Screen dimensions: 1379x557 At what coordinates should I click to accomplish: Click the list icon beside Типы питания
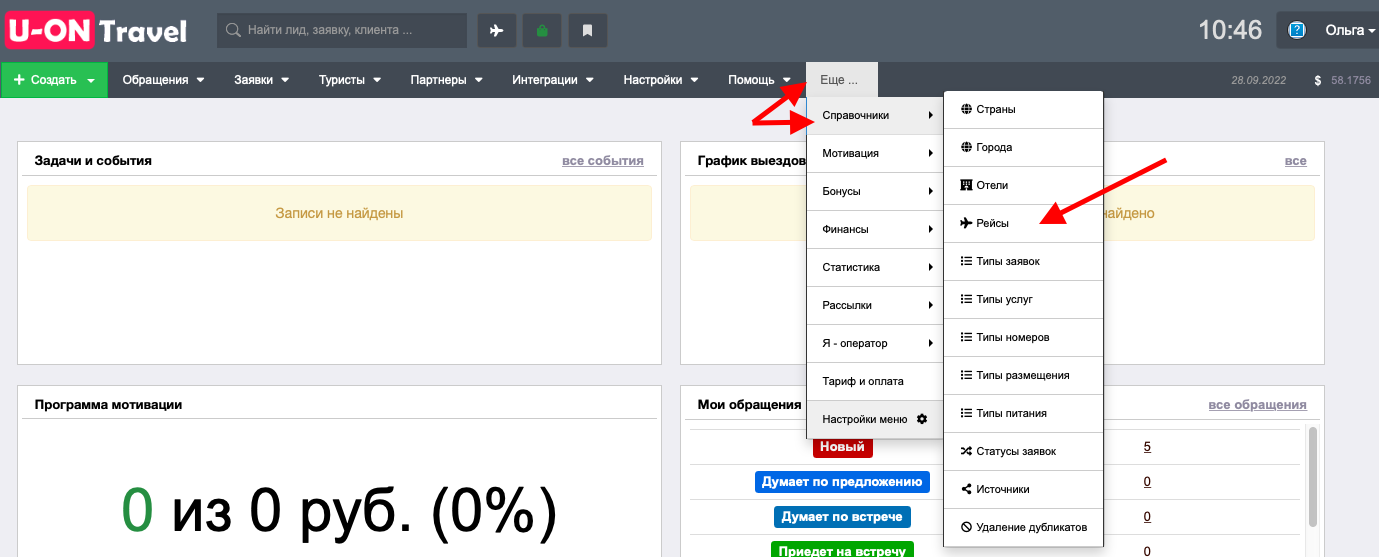[x=966, y=413]
